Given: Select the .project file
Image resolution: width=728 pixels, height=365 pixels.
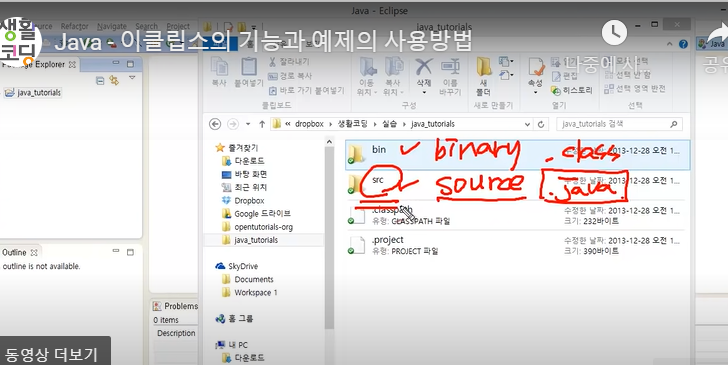Looking at the screenshot, I should coord(518,245).
